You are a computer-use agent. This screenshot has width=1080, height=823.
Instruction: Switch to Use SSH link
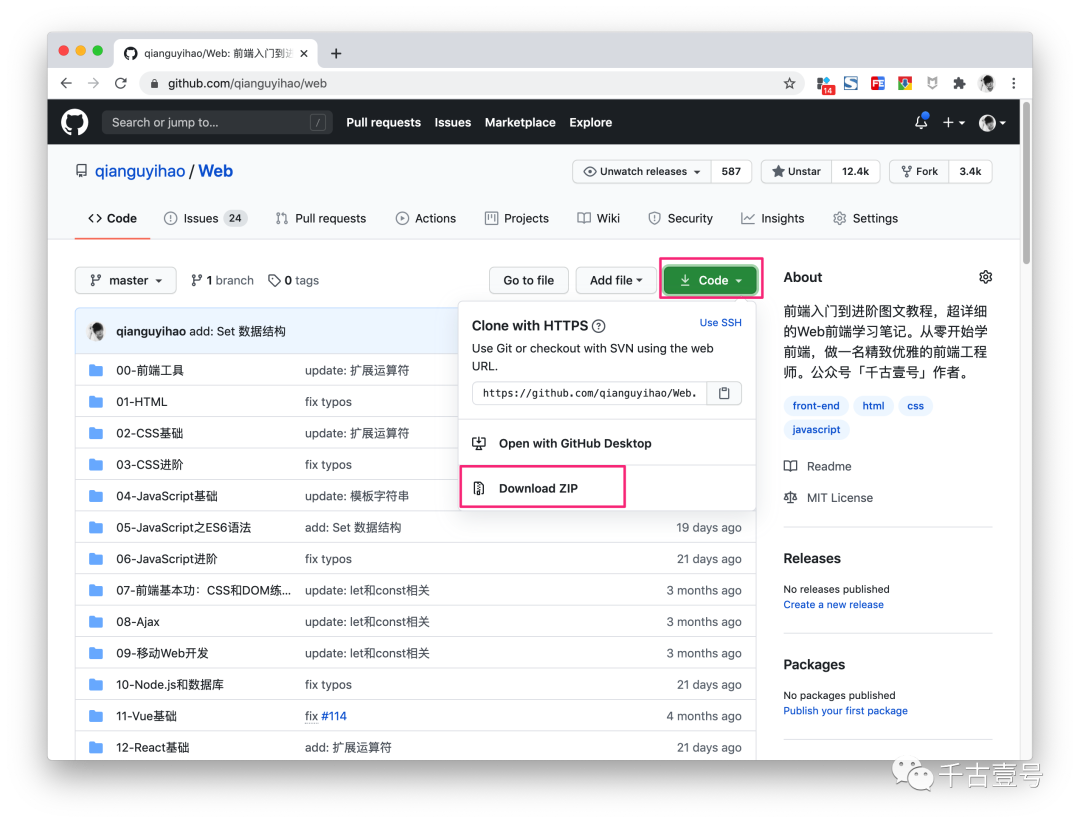click(720, 322)
